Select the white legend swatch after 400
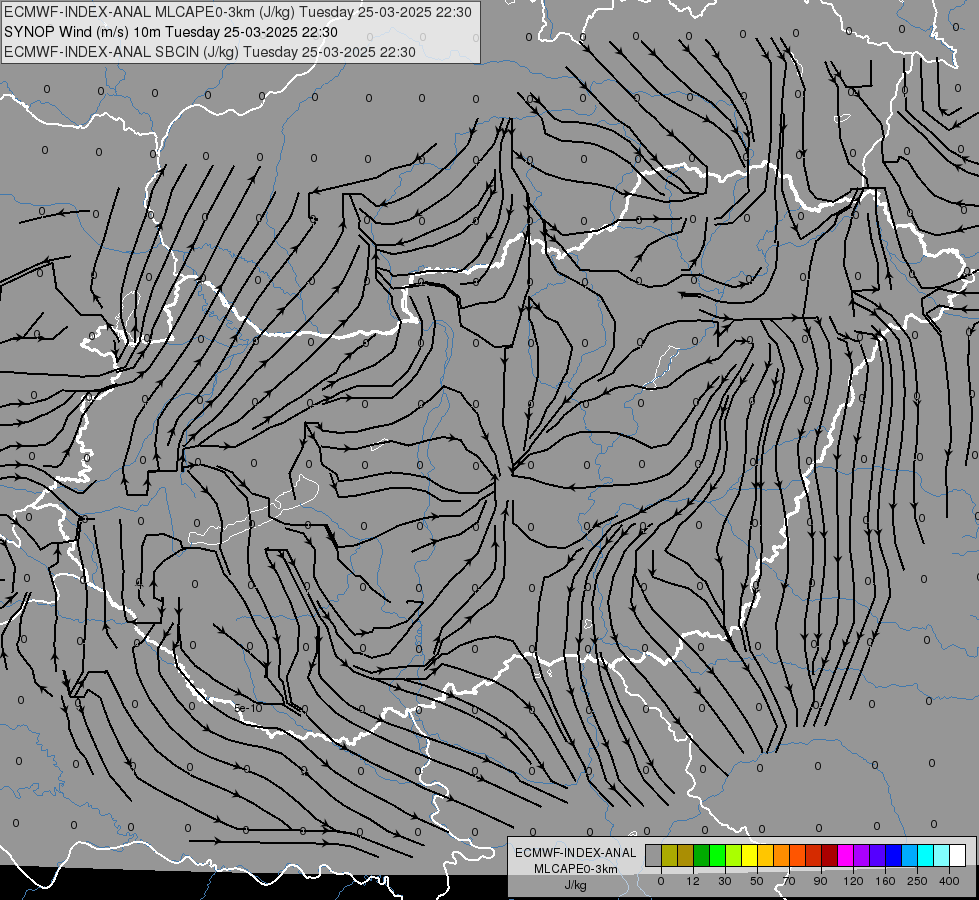Image resolution: width=979 pixels, height=900 pixels. coord(958,855)
